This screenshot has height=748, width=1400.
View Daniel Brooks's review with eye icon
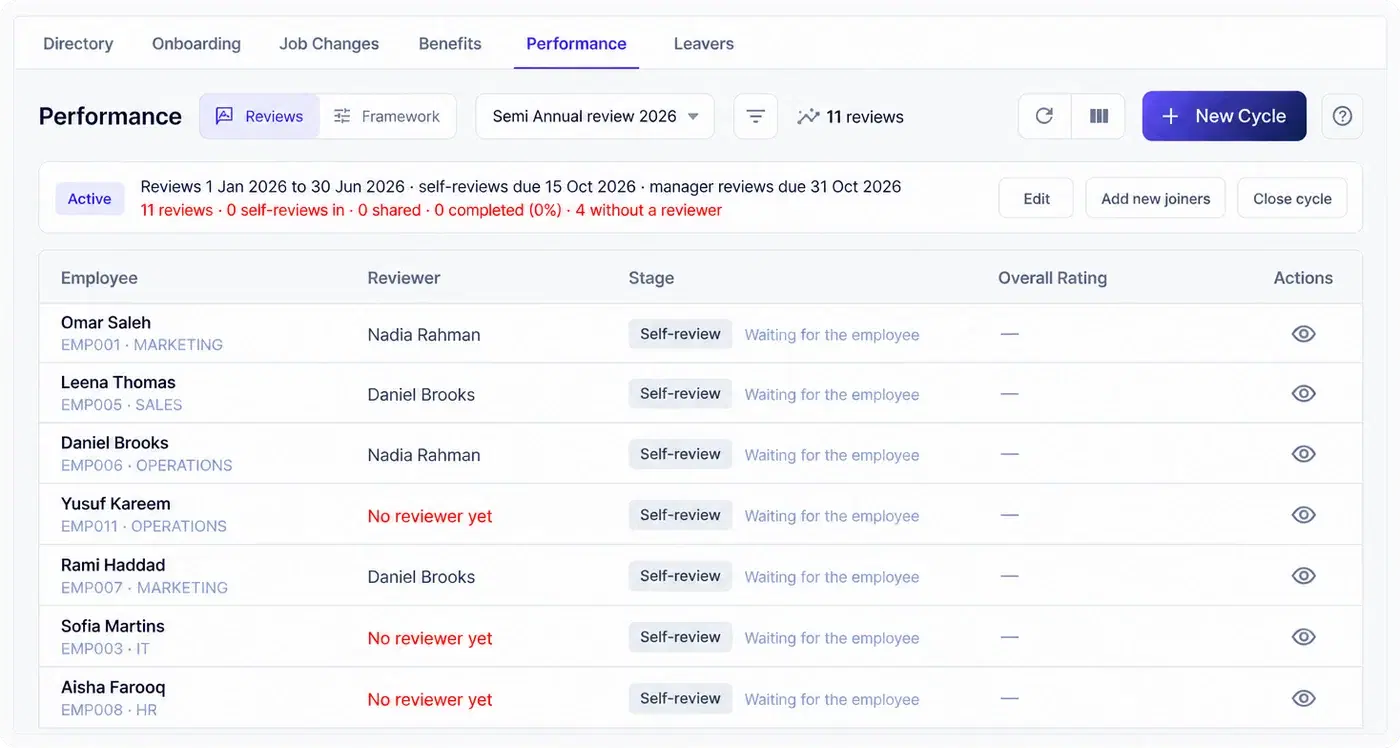(1303, 454)
